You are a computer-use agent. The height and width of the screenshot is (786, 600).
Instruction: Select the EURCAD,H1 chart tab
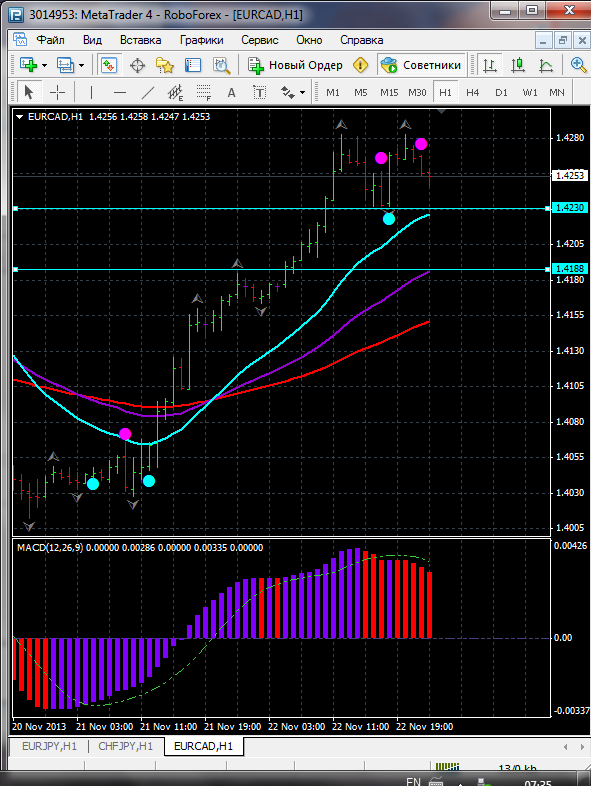204,746
